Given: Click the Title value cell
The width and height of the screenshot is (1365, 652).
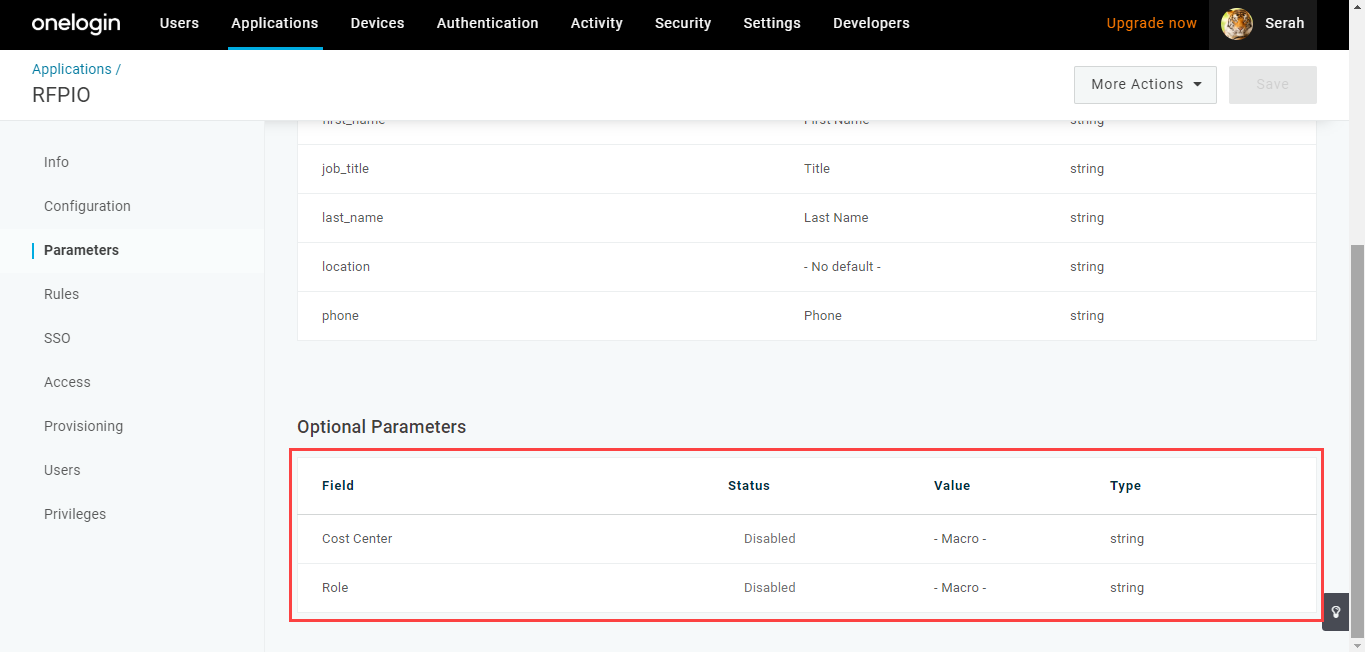Looking at the screenshot, I should point(817,169).
